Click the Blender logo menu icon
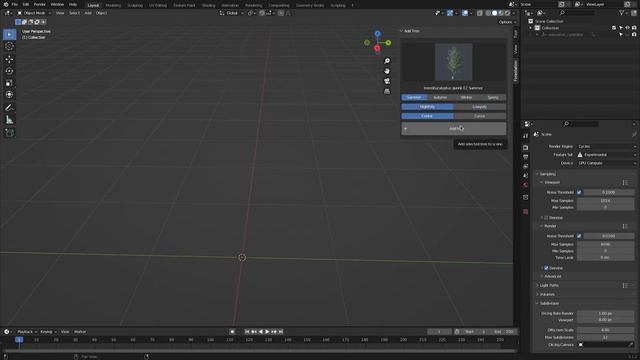Image resolution: width=640 pixels, height=360 pixels. click(x=6, y=4)
